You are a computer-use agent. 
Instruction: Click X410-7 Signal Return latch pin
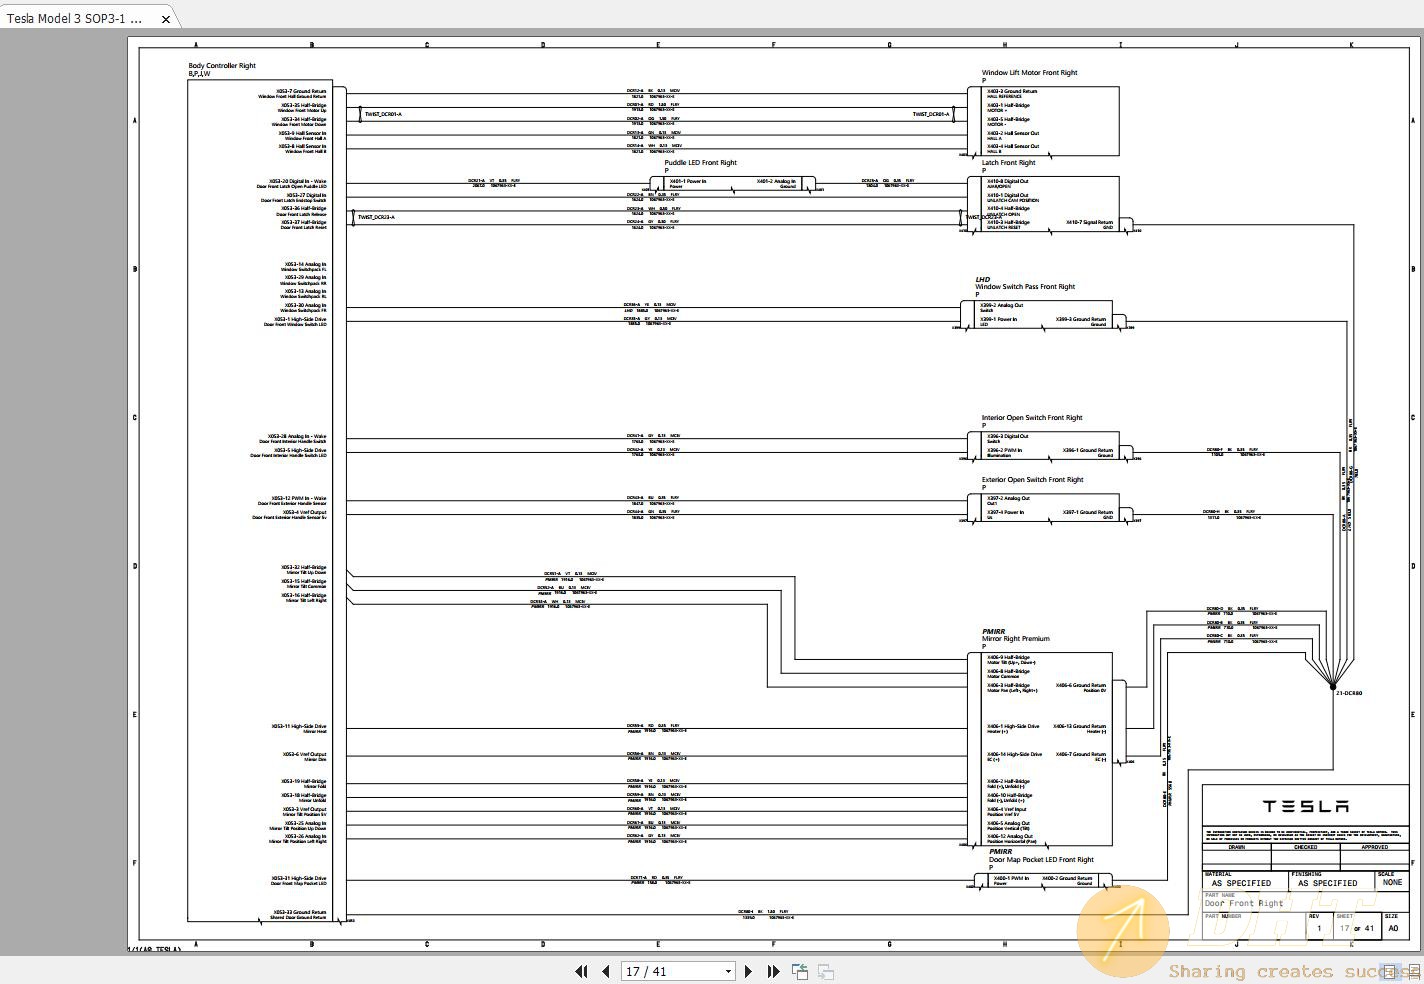(1089, 222)
